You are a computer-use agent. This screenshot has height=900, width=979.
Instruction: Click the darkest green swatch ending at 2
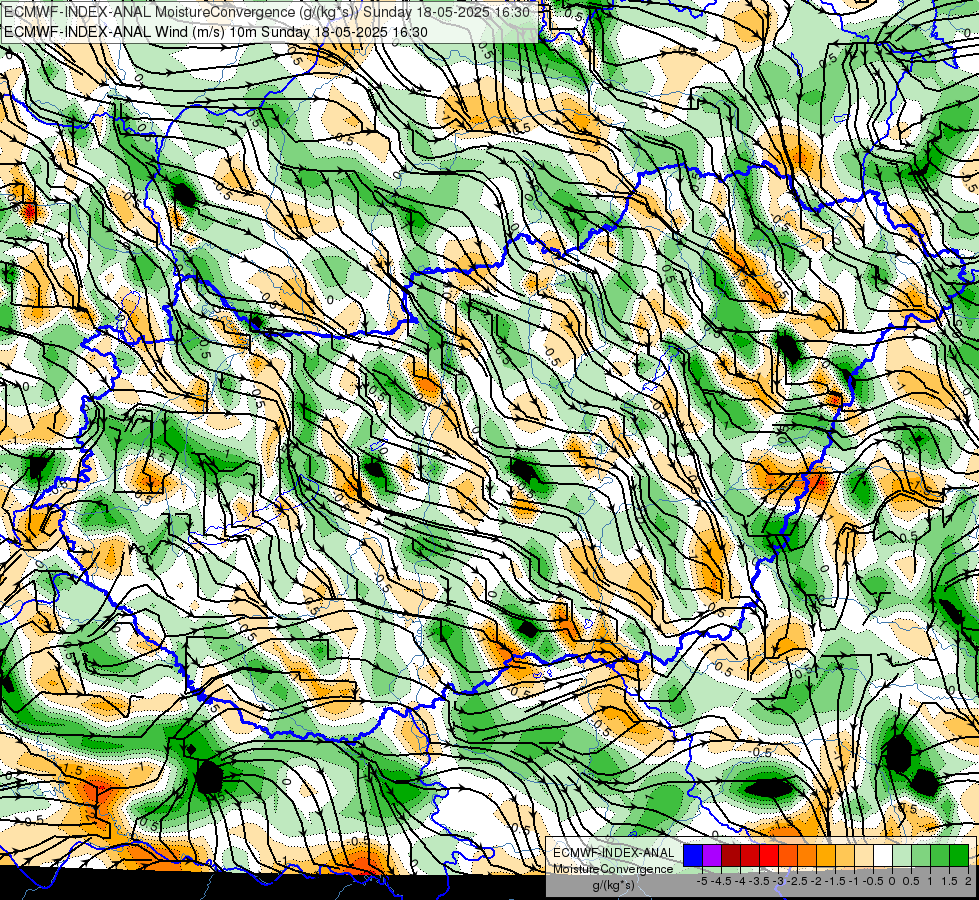tap(959, 856)
